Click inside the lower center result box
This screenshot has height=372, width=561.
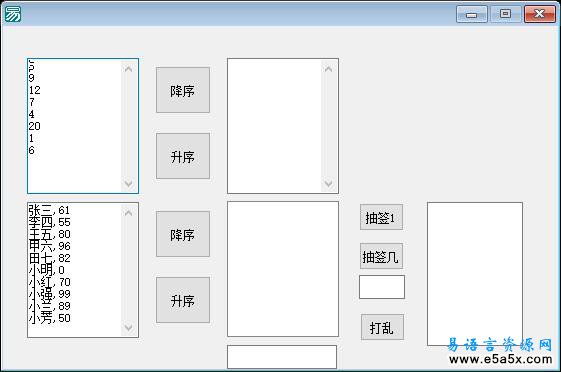(283, 269)
